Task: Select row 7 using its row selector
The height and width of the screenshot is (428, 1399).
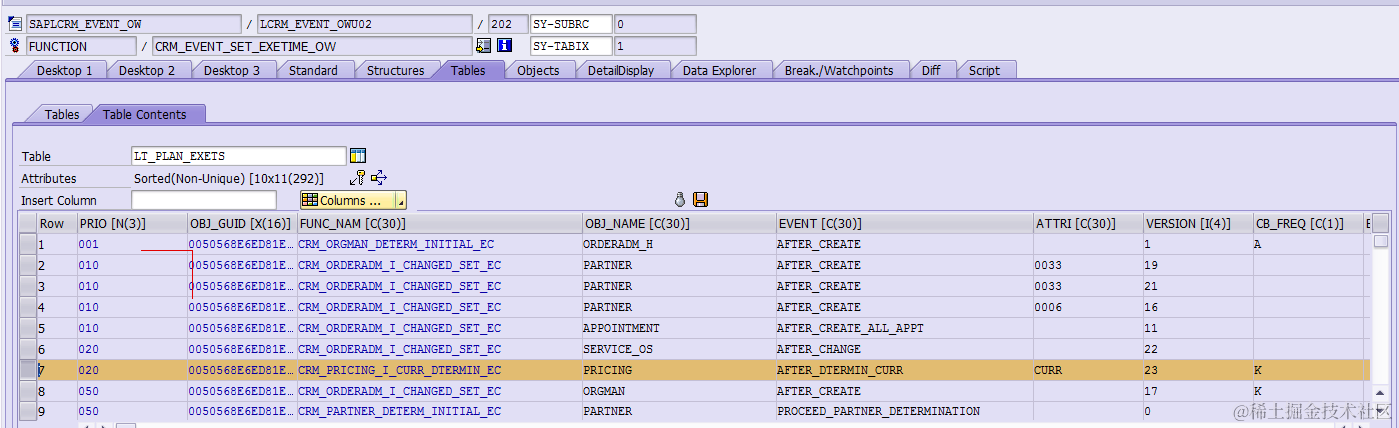Action: point(28,370)
